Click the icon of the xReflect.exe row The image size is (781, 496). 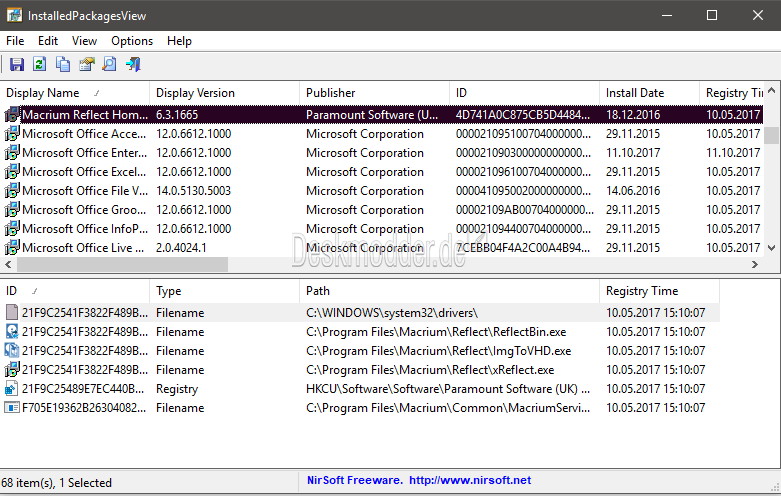click(x=11, y=370)
